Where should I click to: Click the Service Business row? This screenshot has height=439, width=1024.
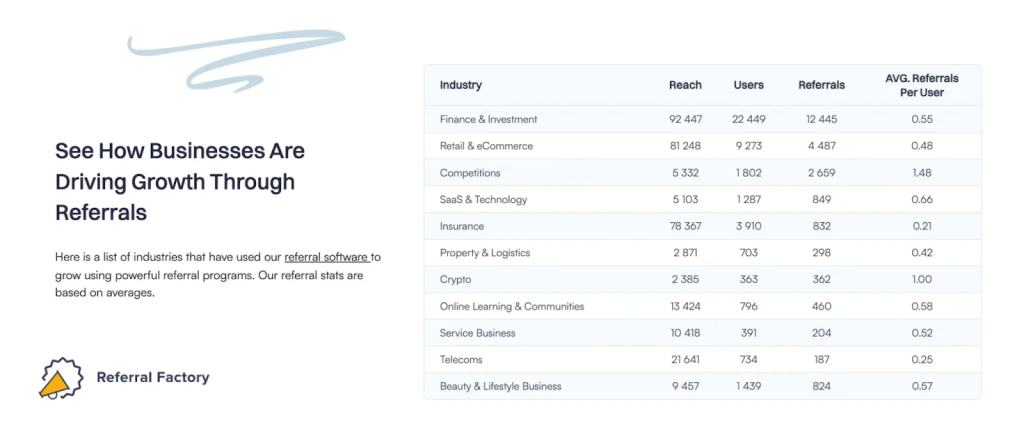[703, 333]
